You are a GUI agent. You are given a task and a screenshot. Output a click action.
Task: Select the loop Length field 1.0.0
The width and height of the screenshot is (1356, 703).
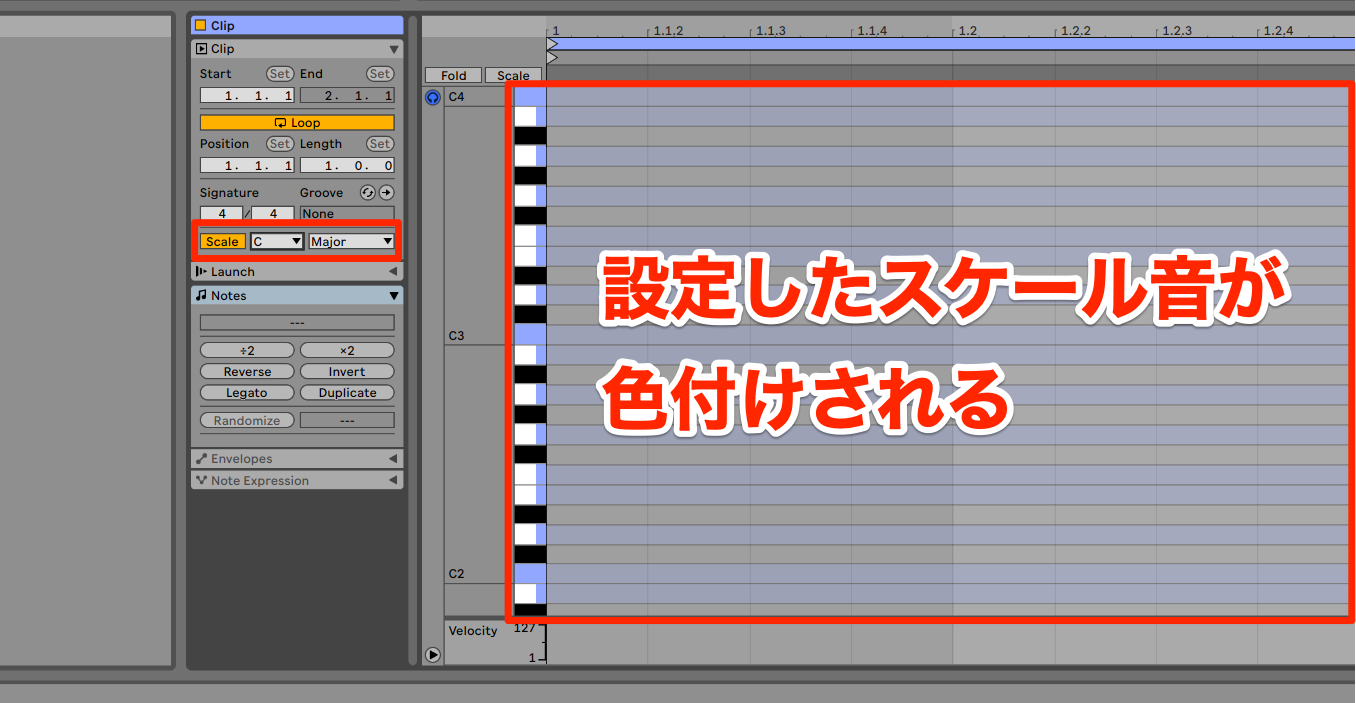pos(347,166)
